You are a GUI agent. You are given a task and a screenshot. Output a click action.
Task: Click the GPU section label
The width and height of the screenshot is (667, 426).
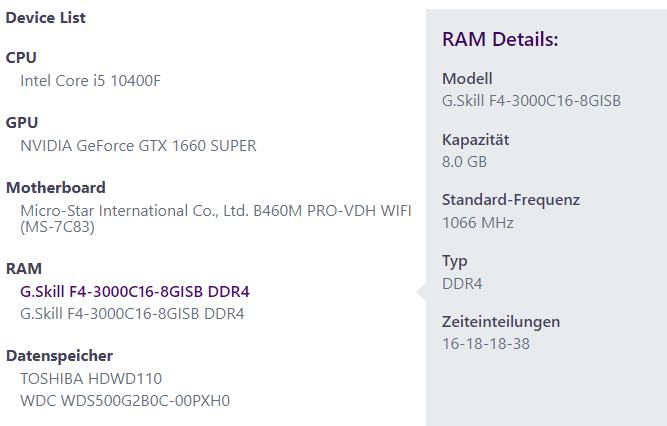[x=22, y=123]
